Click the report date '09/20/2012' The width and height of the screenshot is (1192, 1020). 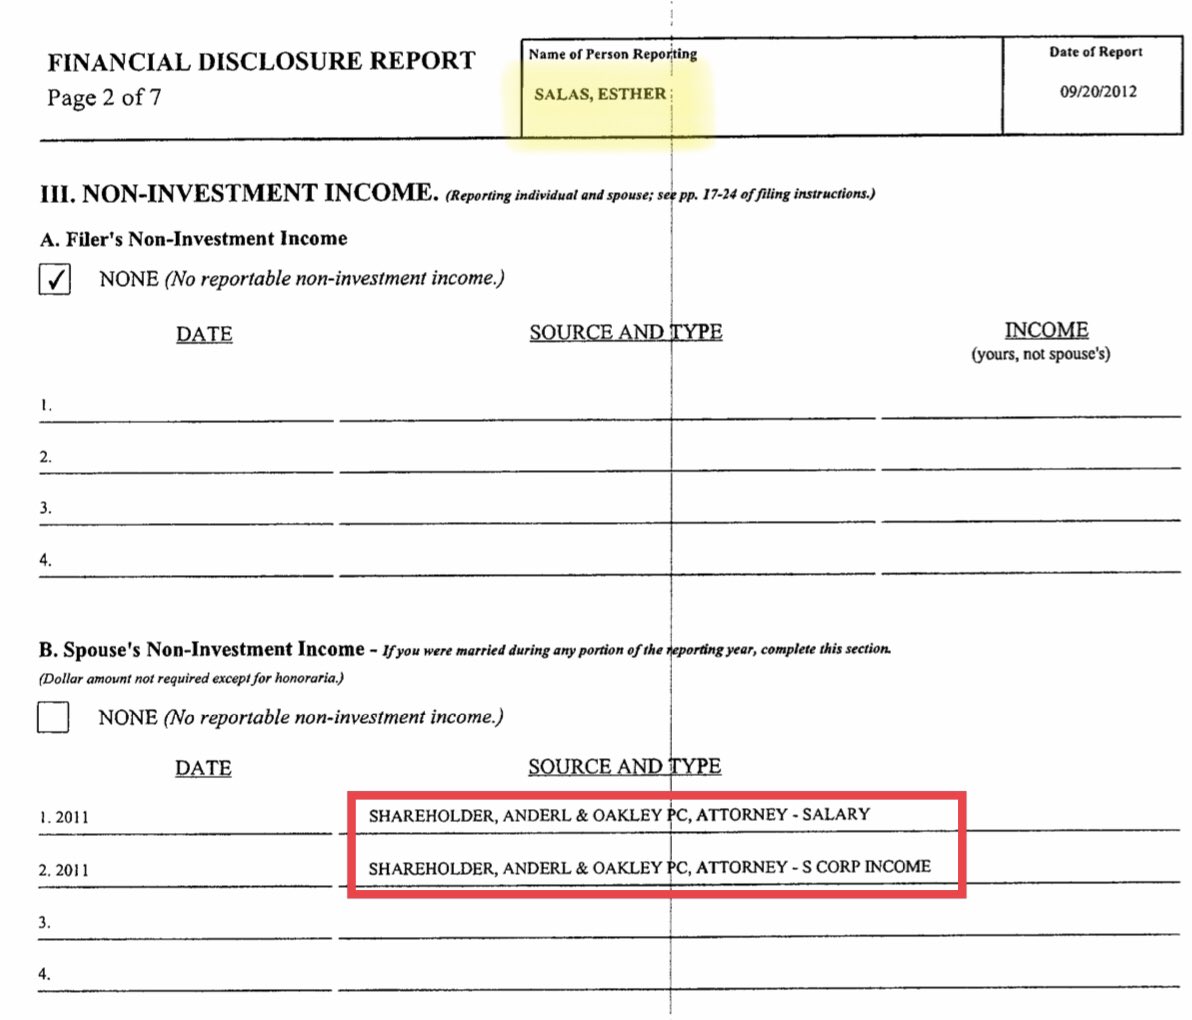(x=1098, y=91)
